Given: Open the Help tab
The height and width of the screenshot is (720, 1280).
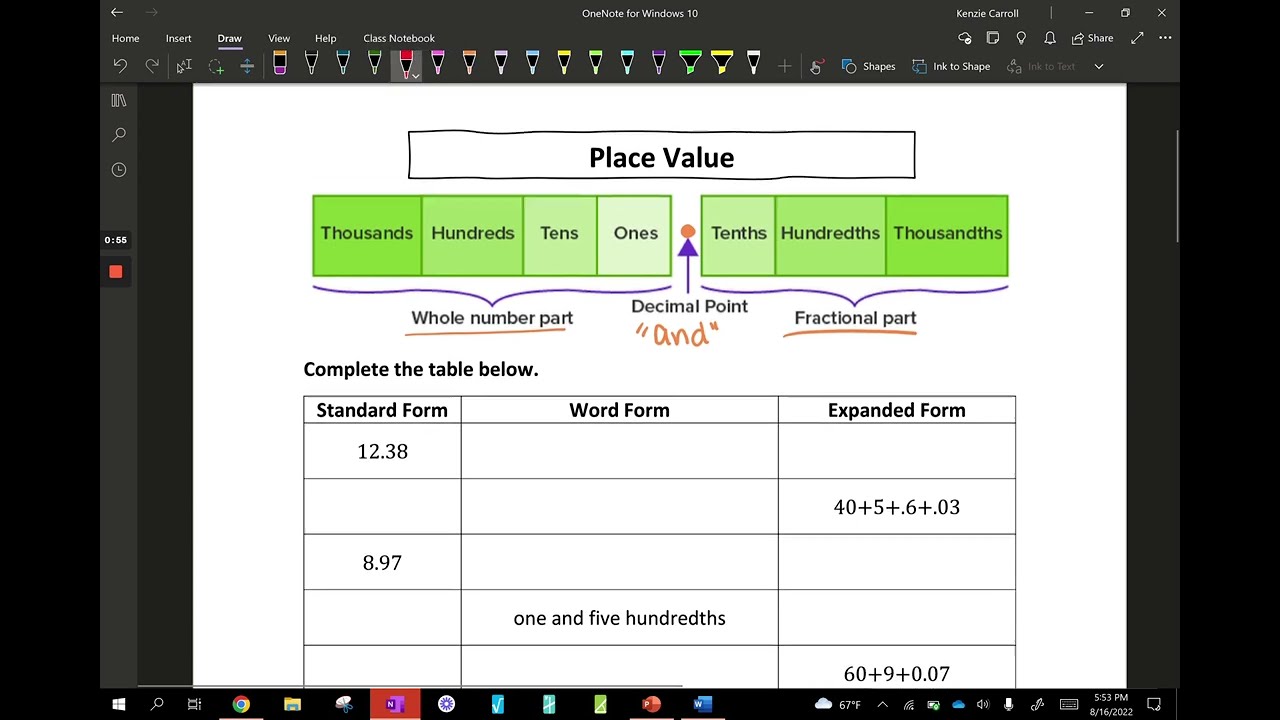Looking at the screenshot, I should click(326, 38).
